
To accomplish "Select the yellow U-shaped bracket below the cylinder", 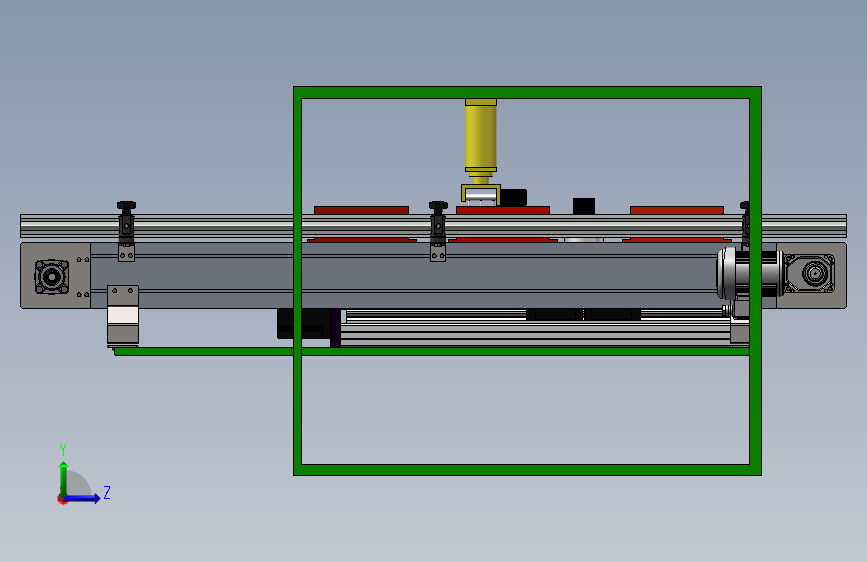I will (480, 194).
